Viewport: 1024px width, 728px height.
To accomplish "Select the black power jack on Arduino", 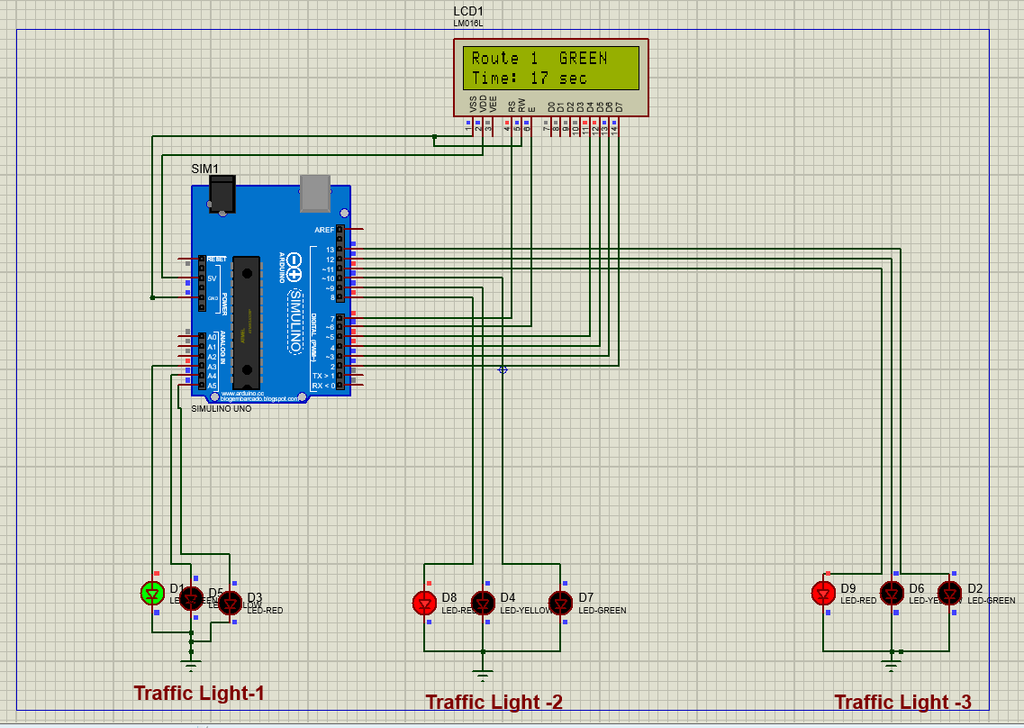I will (222, 194).
